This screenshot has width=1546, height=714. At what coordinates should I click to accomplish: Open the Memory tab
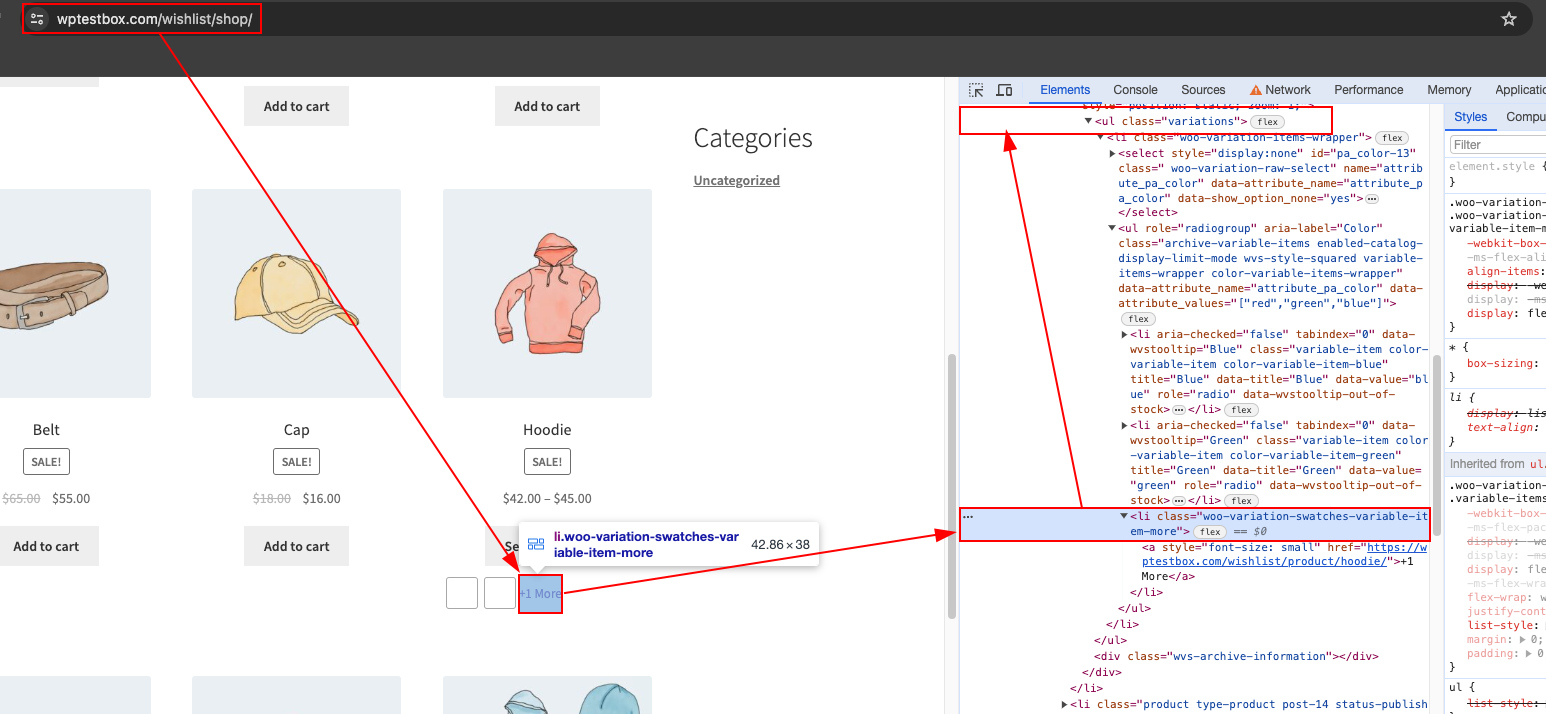pos(1449,90)
